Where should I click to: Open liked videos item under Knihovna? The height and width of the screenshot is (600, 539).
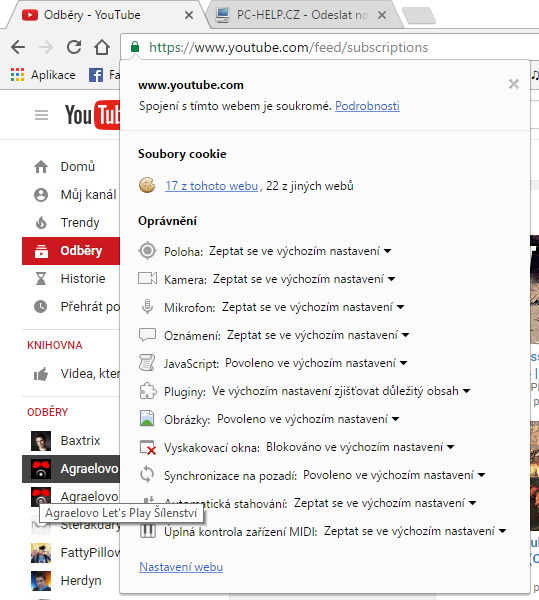(x=71, y=374)
